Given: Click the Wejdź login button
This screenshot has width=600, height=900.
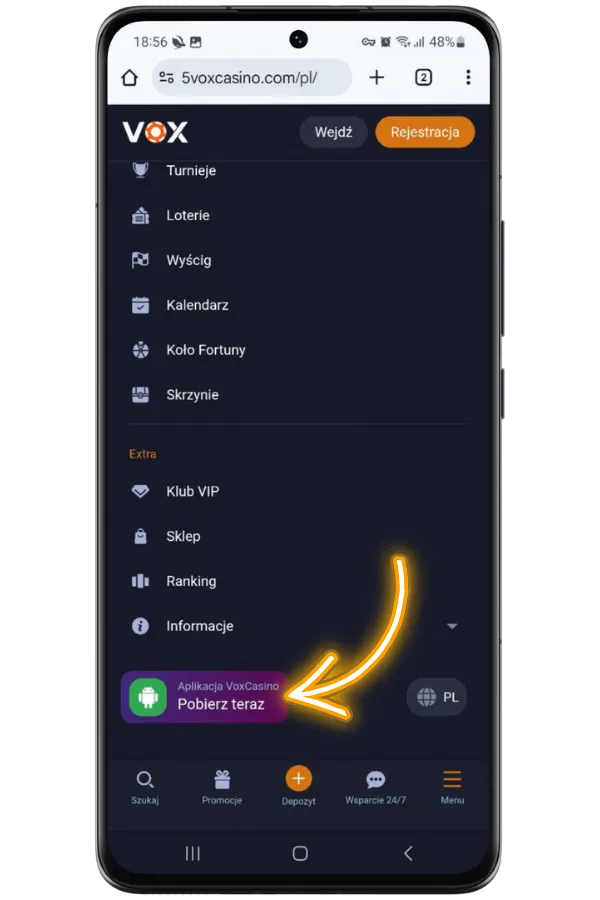Looking at the screenshot, I should [x=334, y=132].
